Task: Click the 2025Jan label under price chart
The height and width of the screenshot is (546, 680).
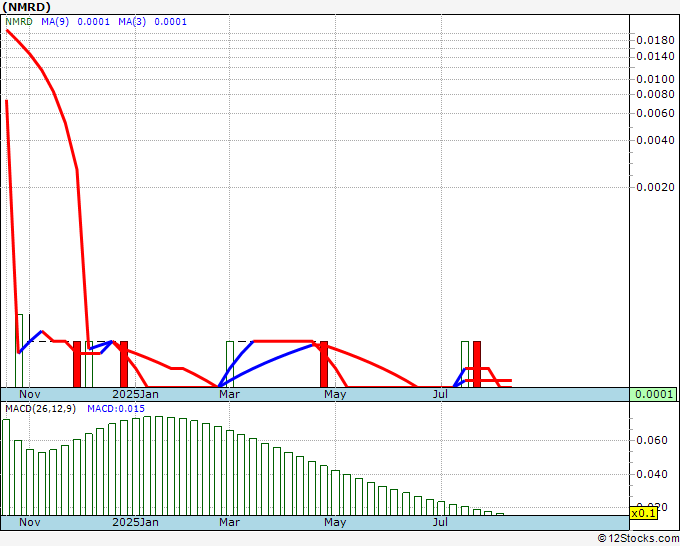Action: [x=135, y=395]
